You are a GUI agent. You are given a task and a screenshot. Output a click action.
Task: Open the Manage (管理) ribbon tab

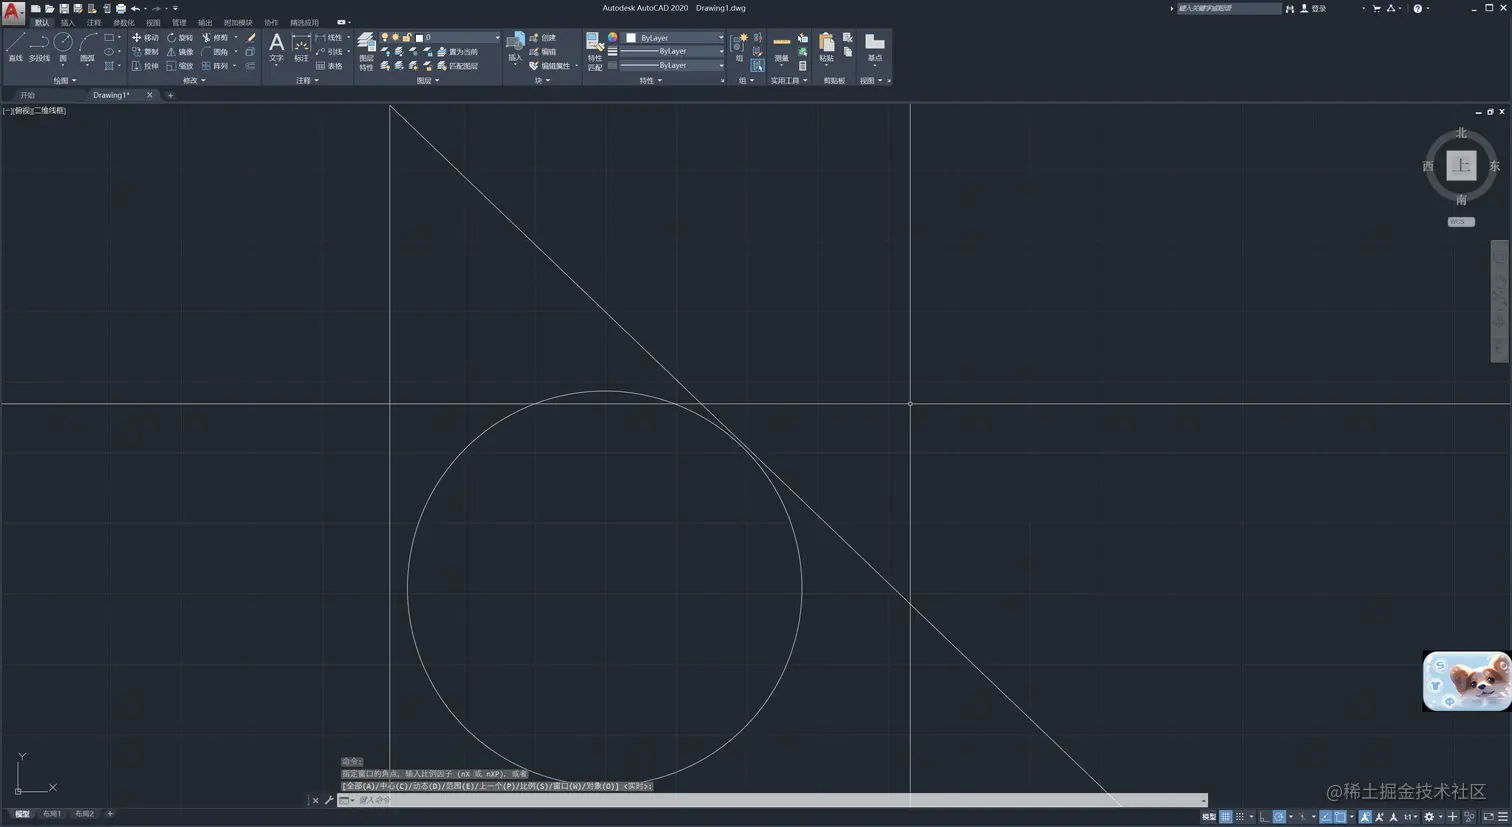pyautogui.click(x=179, y=22)
